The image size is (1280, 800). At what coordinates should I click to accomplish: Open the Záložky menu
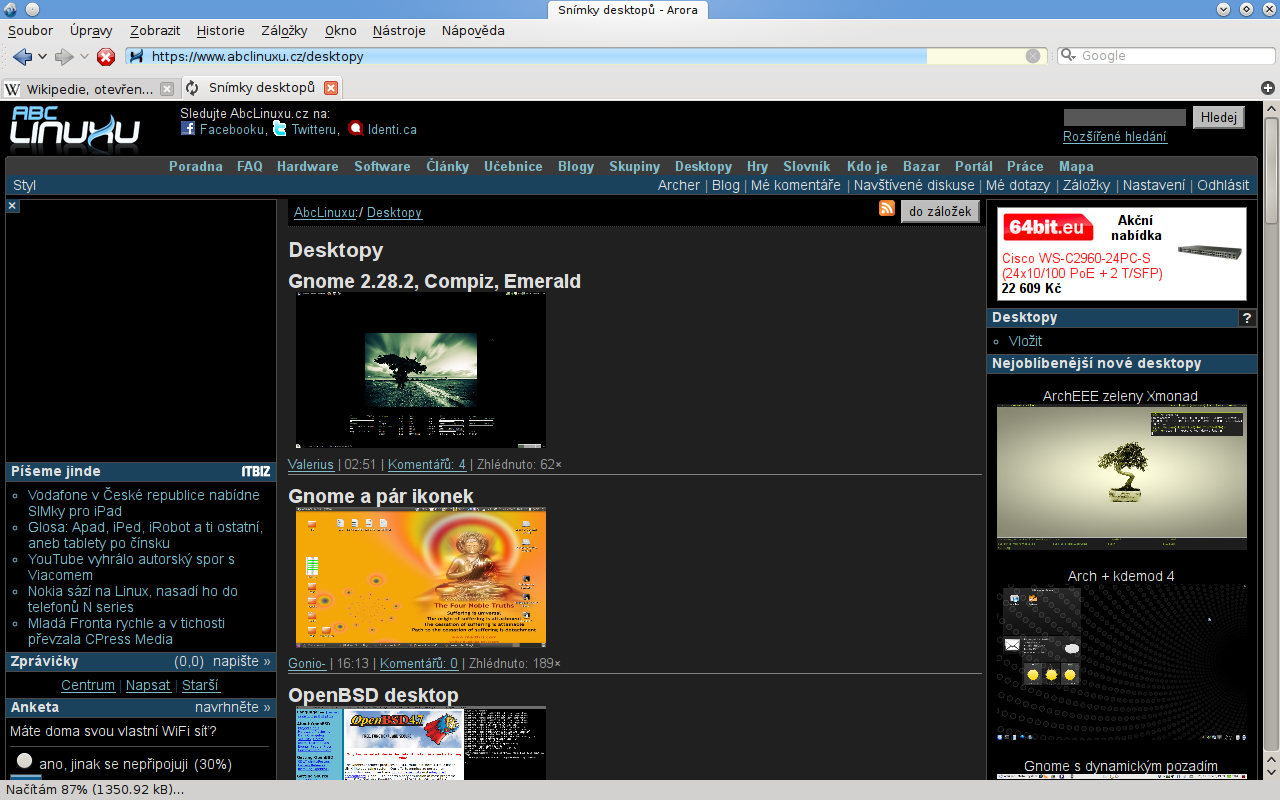pyautogui.click(x=284, y=30)
